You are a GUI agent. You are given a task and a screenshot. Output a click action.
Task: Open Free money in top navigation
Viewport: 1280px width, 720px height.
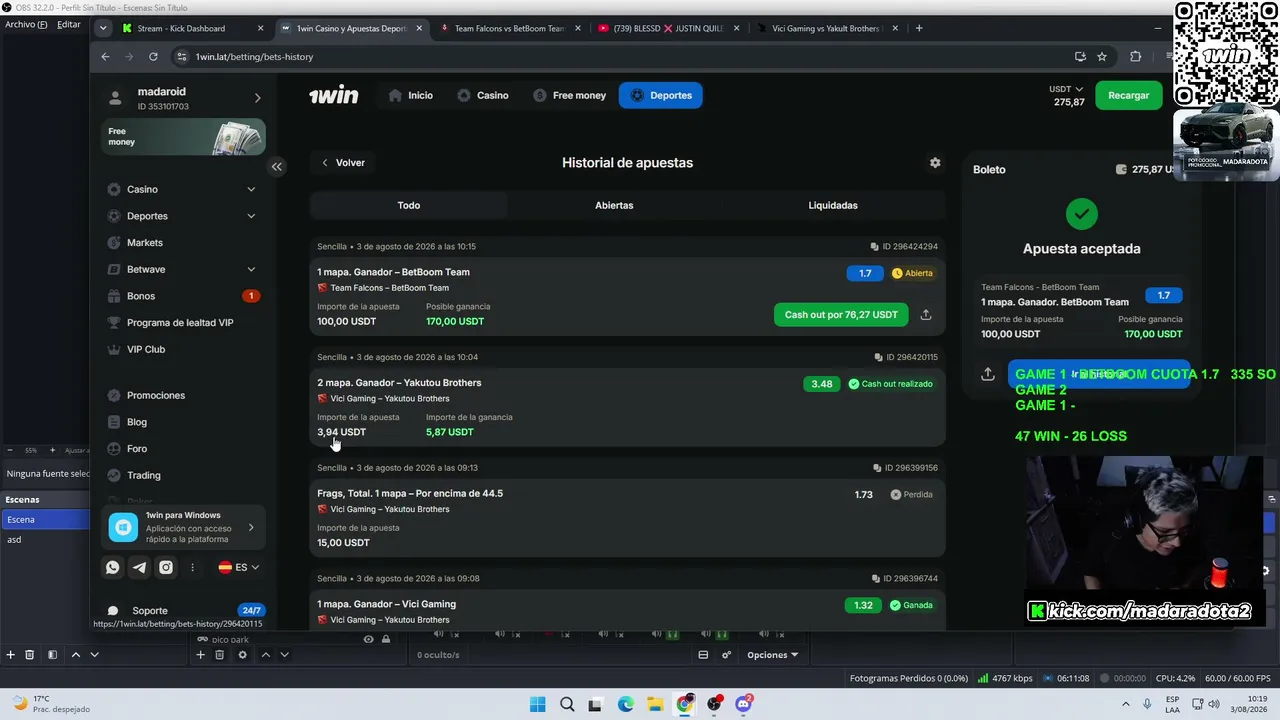coord(569,95)
